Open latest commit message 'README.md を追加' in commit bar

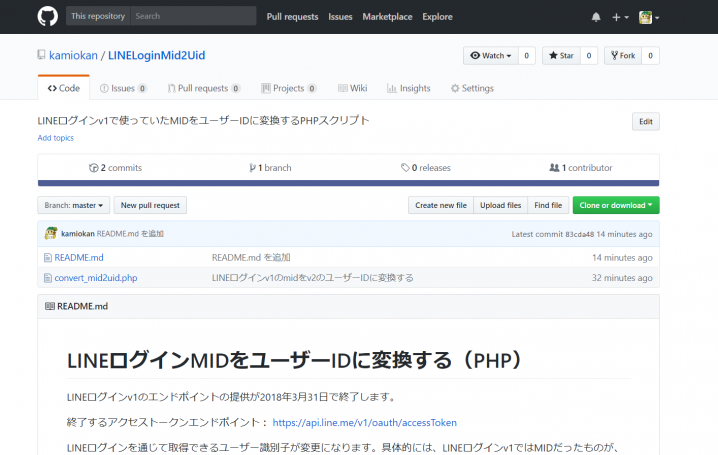click(x=130, y=234)
